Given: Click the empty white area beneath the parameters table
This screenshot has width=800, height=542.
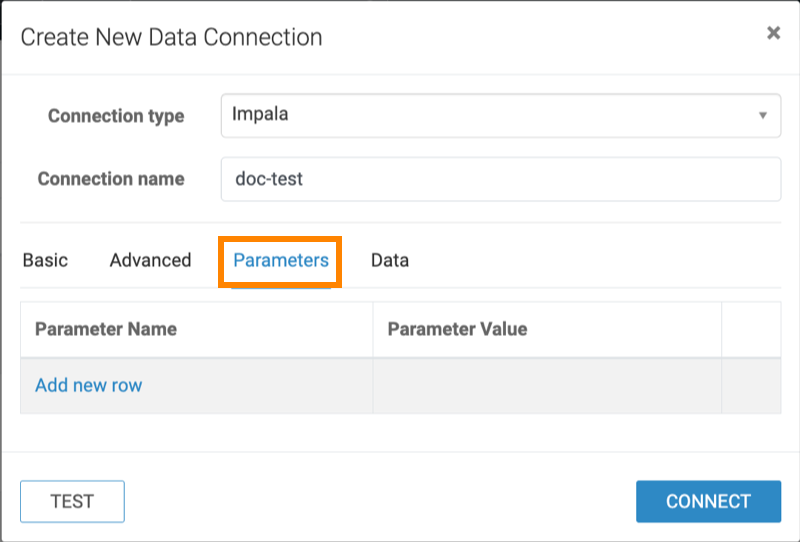Looking at the screenshot, I should pos(401,432).
